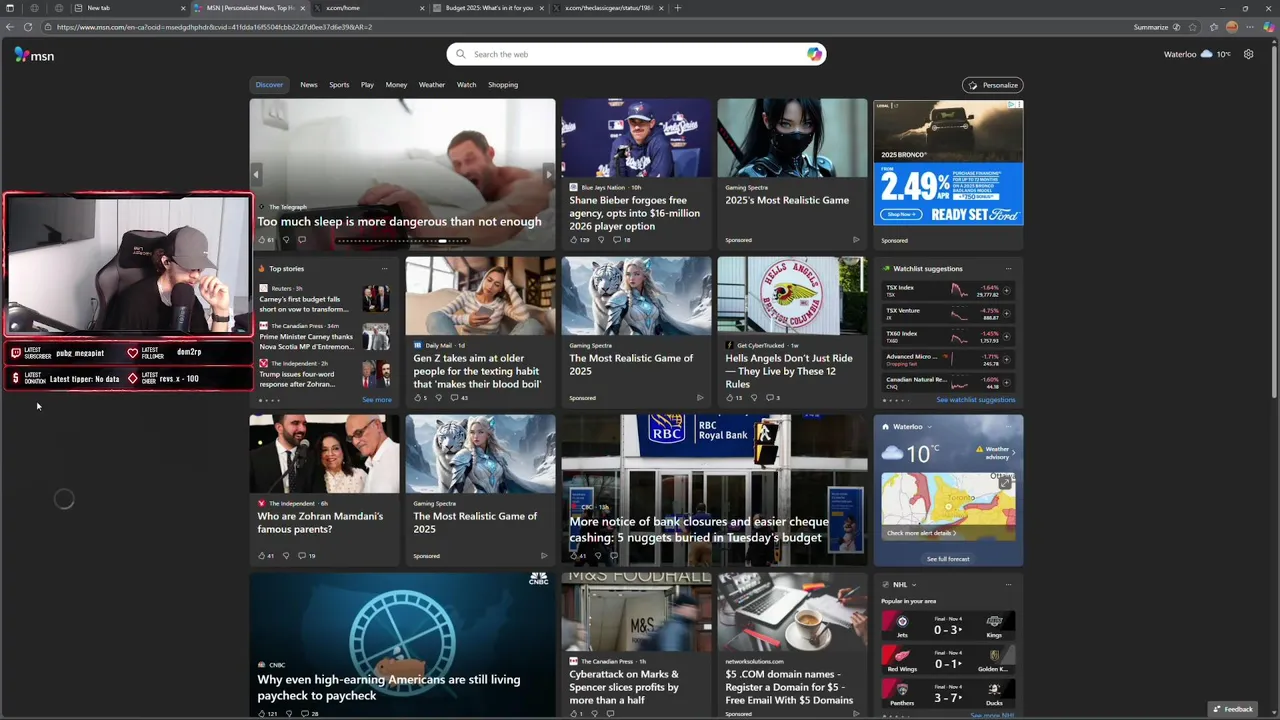Image resolution: width=1280 pixels, height=720 pixels.
Task: Open comments on Mamdani parents article
Action: 302,556
